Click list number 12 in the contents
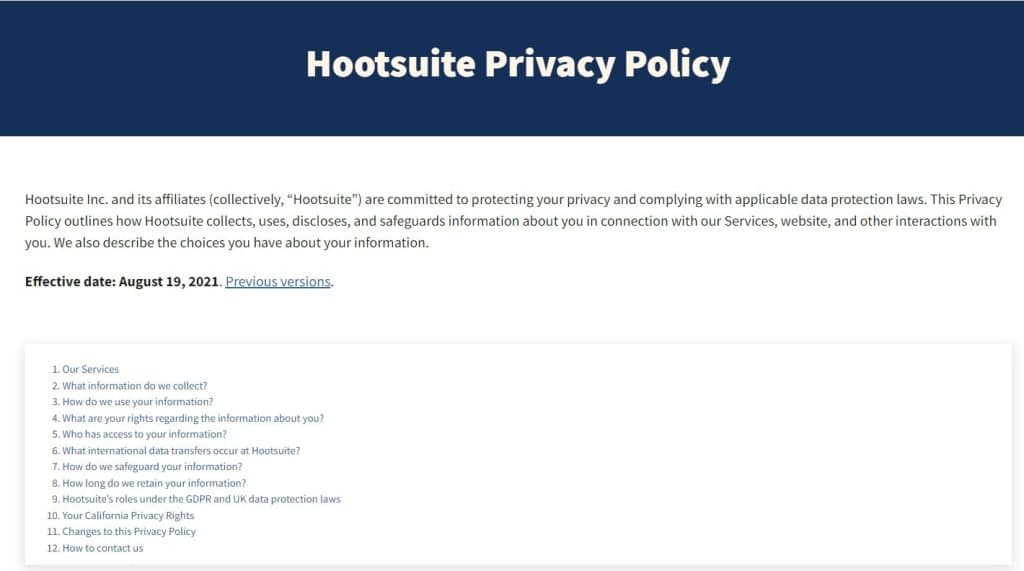This screenshot has width=1024, height=571. coord(53,547)
